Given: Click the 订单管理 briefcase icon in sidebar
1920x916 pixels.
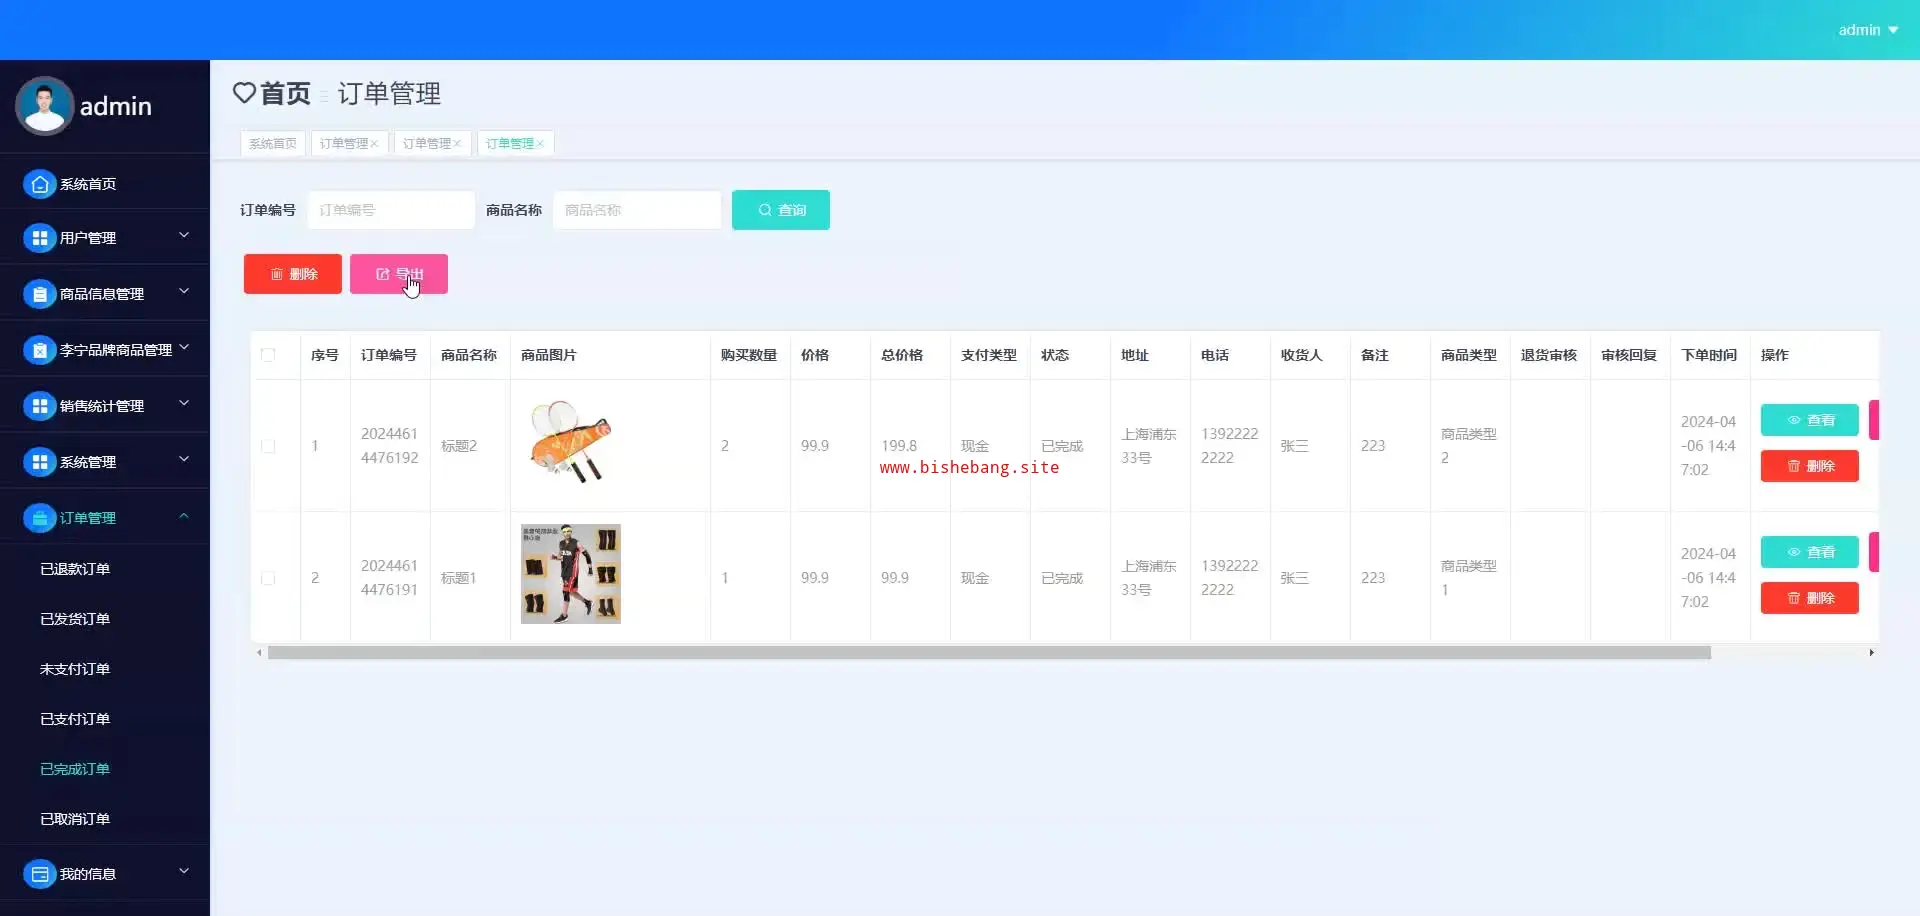Looking at the screenshot, I should tap(39, 518).
